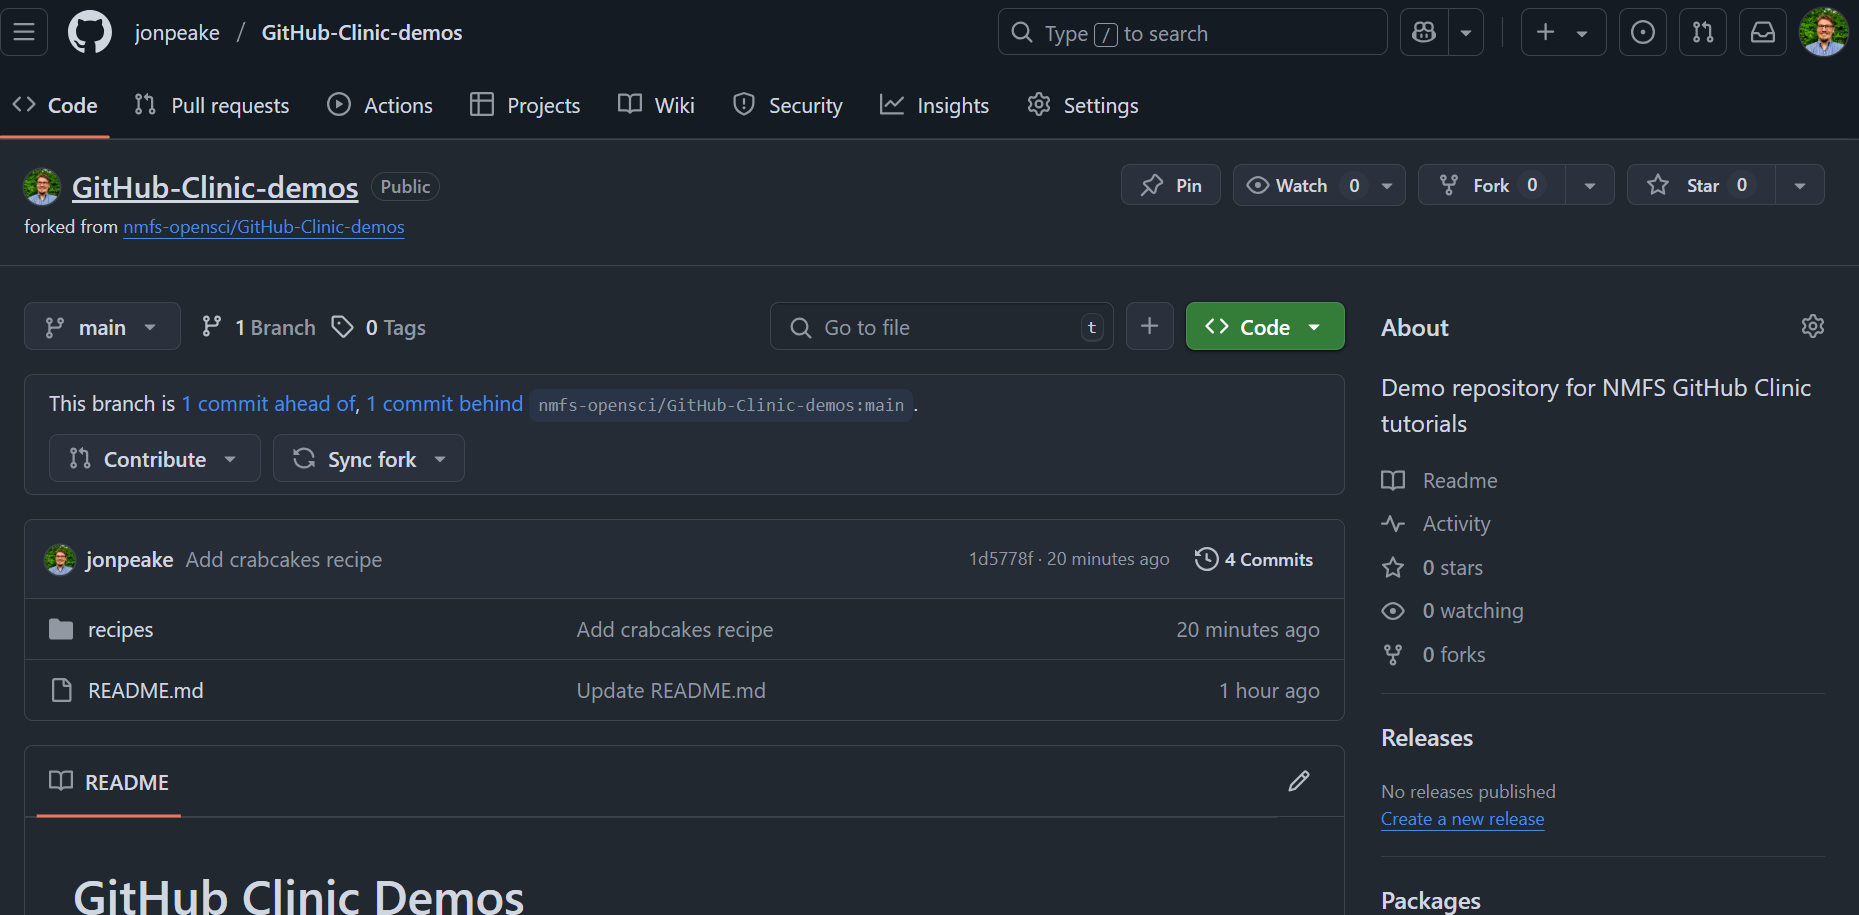Open the Sync fork dropdown
The width and height of the screenshot is (1859, 915).
click(x=368, y=458)
